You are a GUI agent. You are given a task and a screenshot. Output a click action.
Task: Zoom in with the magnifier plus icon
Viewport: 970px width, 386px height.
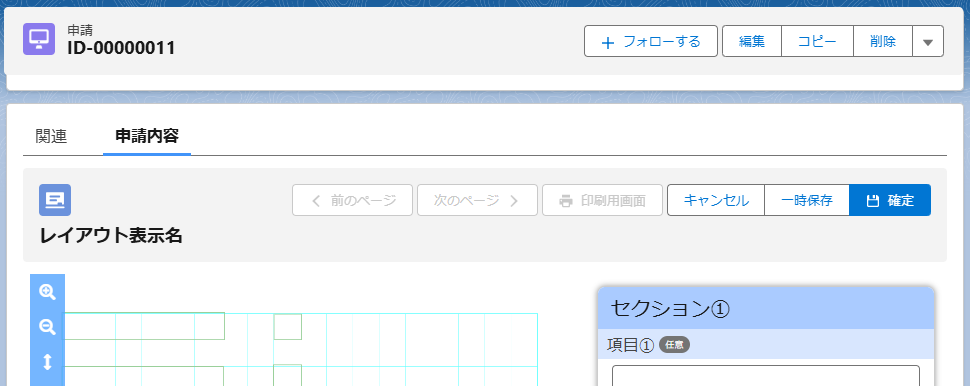click(x=48, y=292)
